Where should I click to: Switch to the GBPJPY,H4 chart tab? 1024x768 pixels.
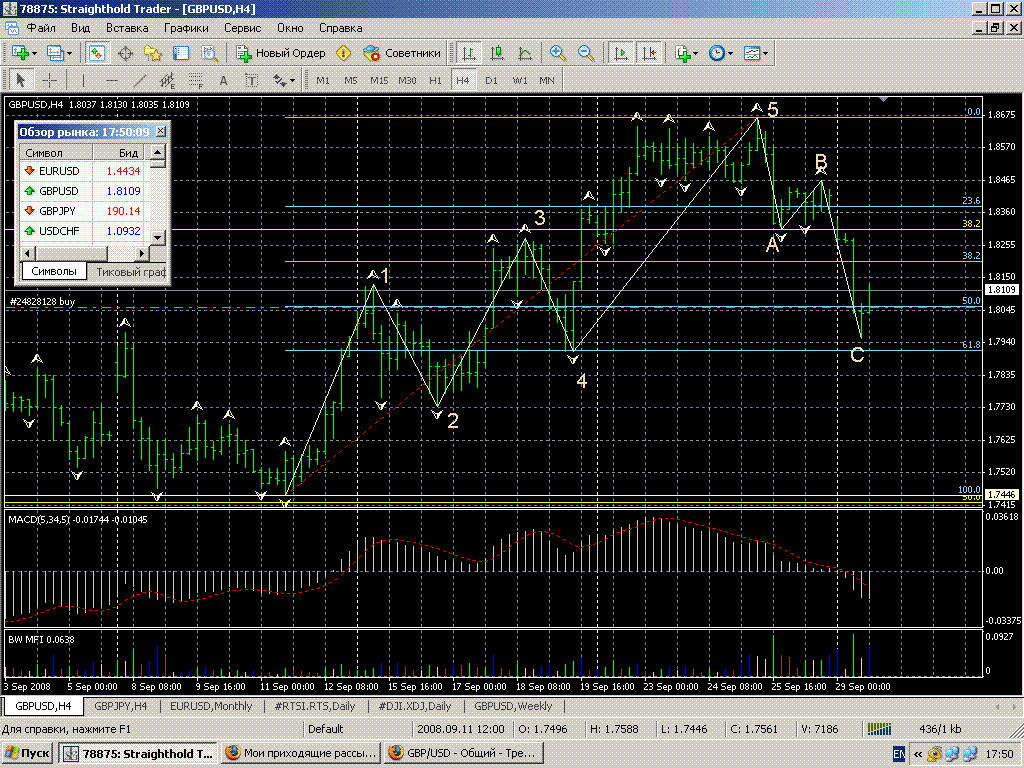pyautogui.click(x=121, y=706)
